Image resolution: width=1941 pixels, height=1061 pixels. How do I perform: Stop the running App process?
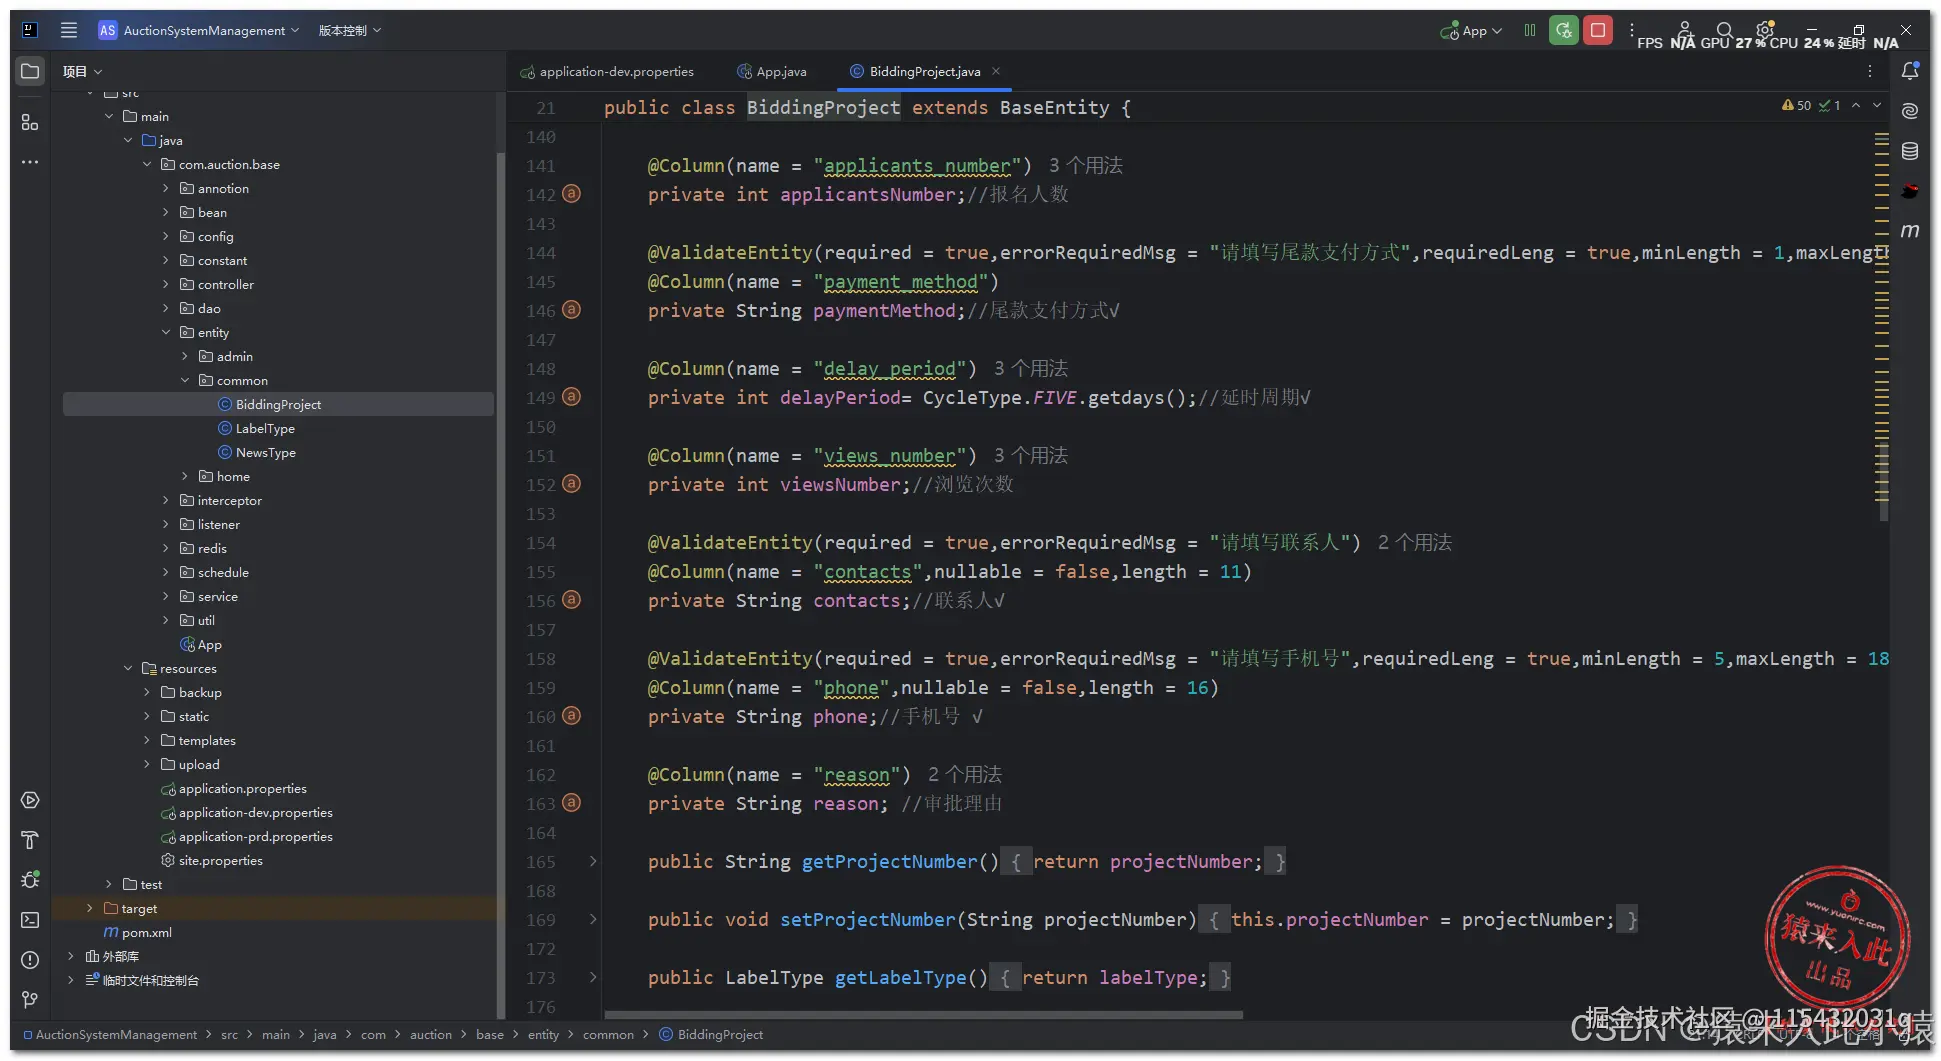point(1598,30)
